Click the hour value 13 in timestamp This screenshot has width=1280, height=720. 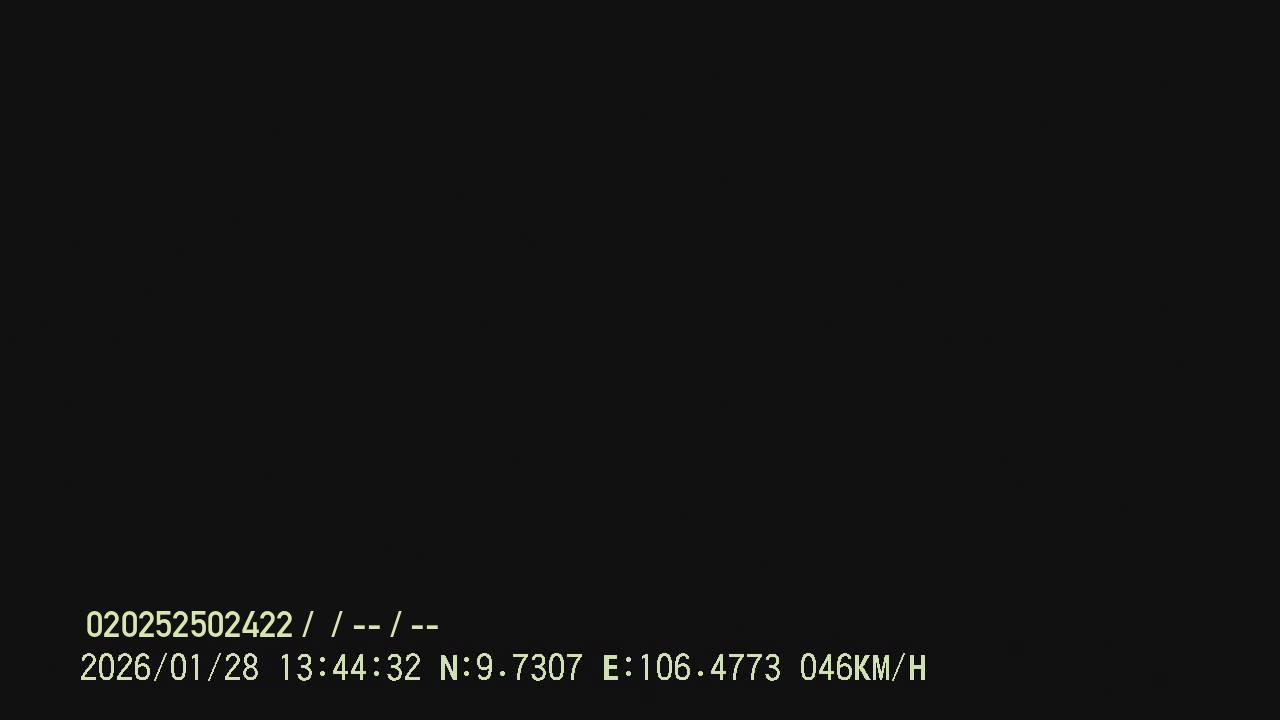click(295, 668)
